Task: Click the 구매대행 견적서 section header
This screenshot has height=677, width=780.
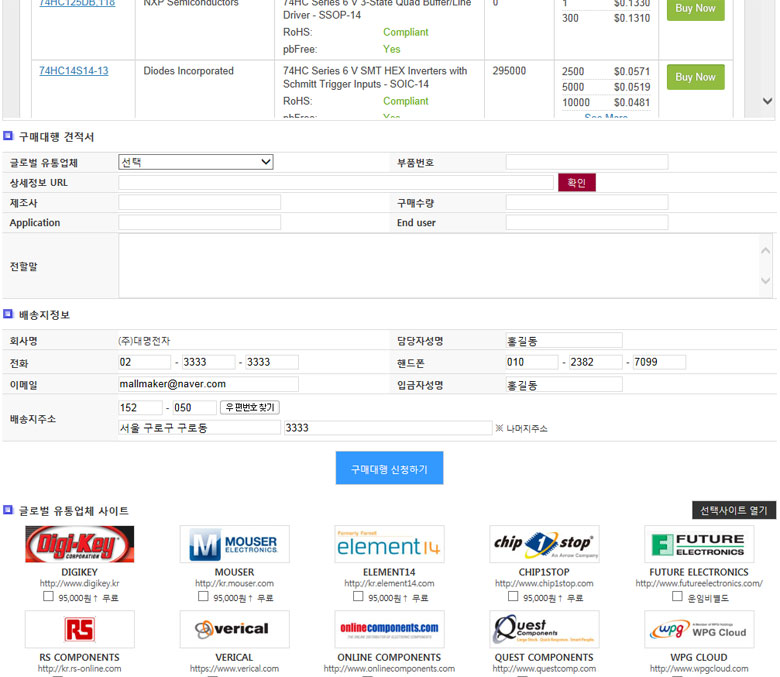Action: click(56, 137)
